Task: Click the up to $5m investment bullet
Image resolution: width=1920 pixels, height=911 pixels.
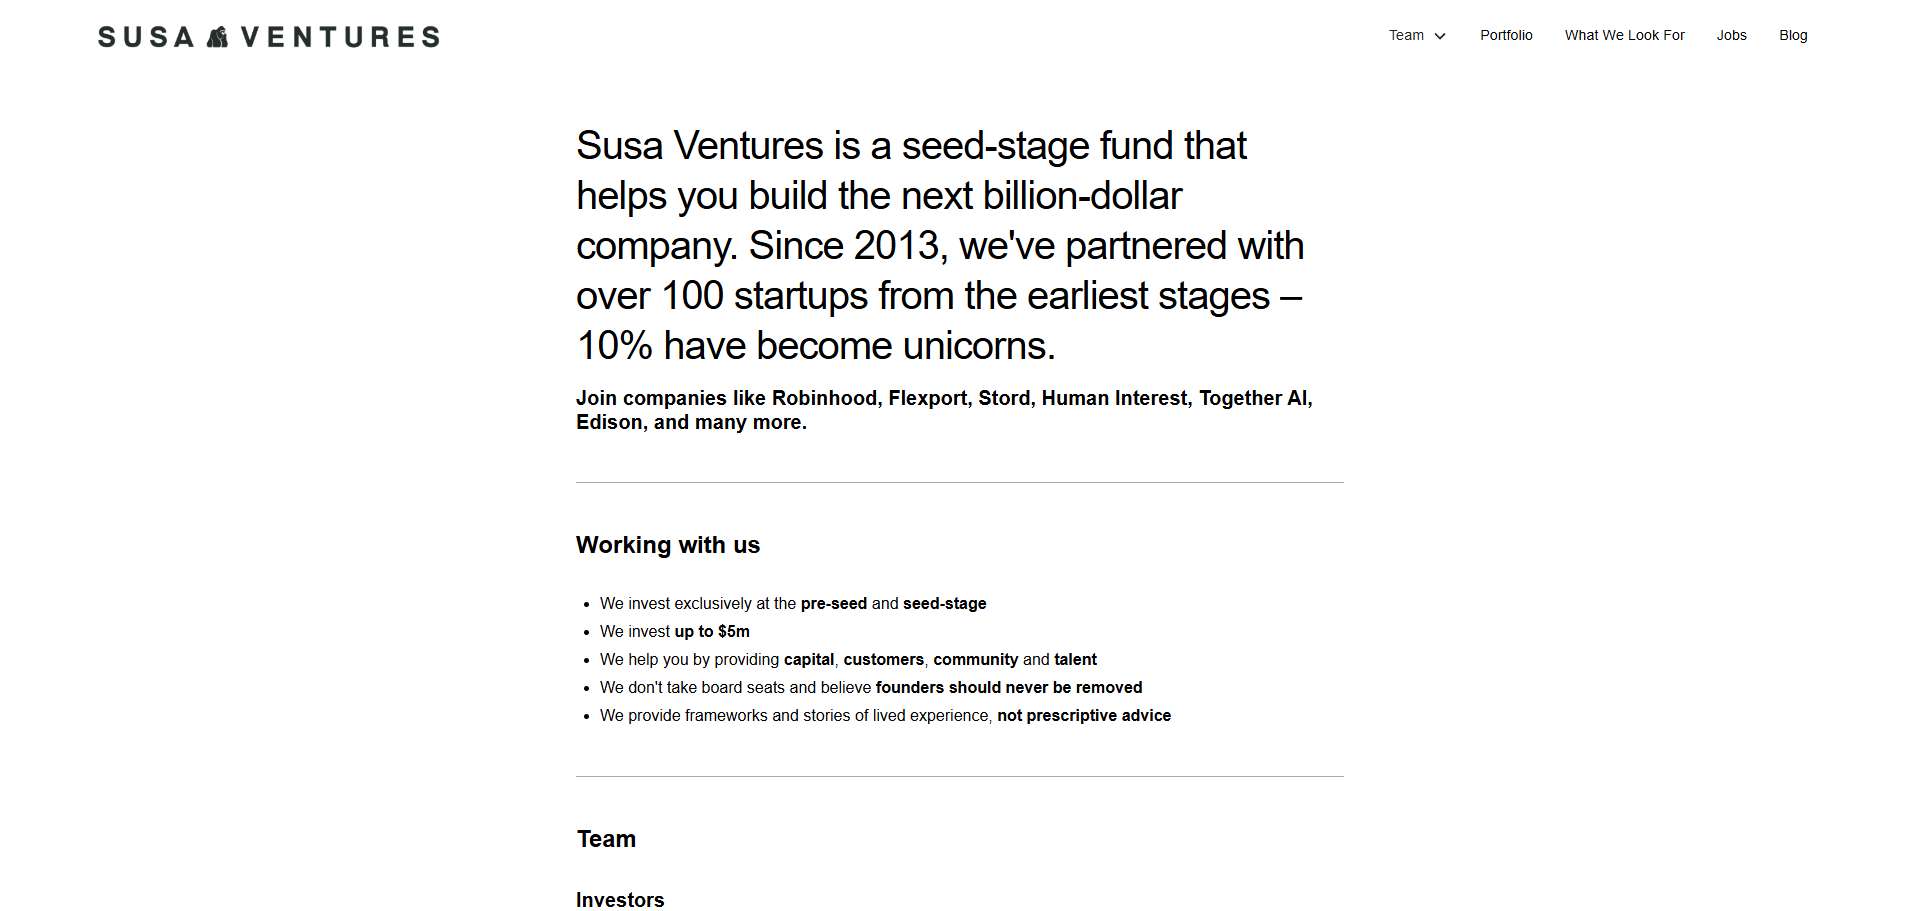Action: tap(711, 631)
